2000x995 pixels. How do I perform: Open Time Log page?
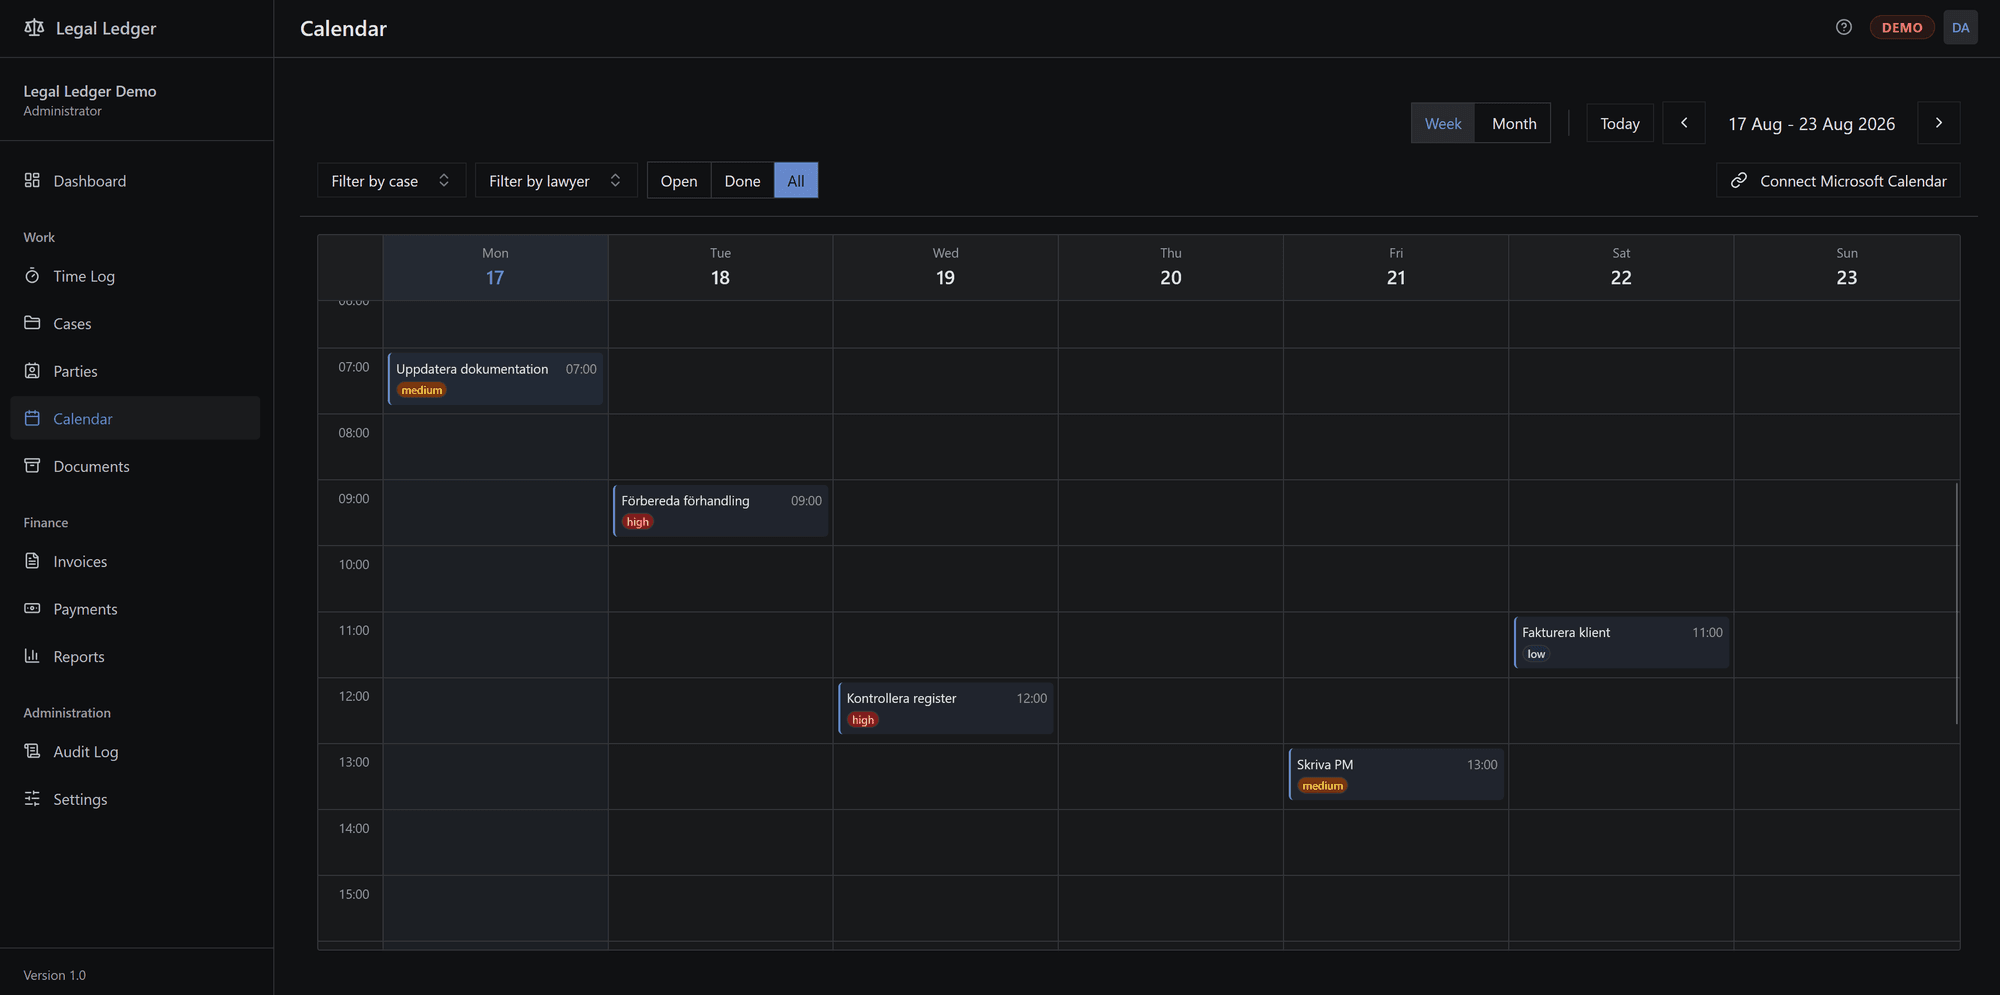[x=135, y=276]
